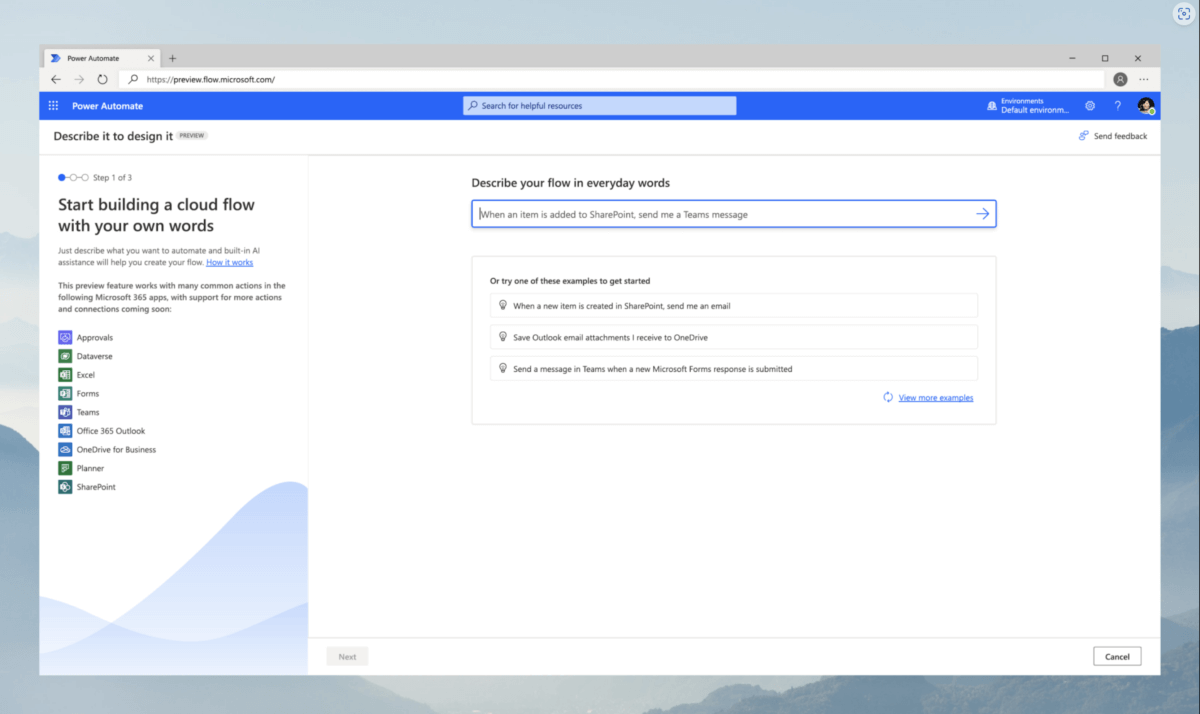Click the Send feedback icon
Viewport: 1200px width, 714px height.
tap(1083, 136)
